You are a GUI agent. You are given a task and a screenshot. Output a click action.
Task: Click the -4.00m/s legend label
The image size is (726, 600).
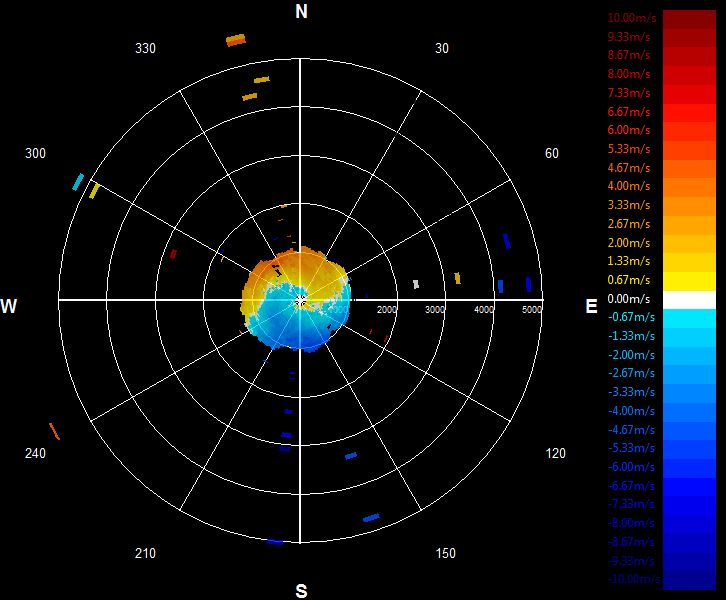[631, 411]
